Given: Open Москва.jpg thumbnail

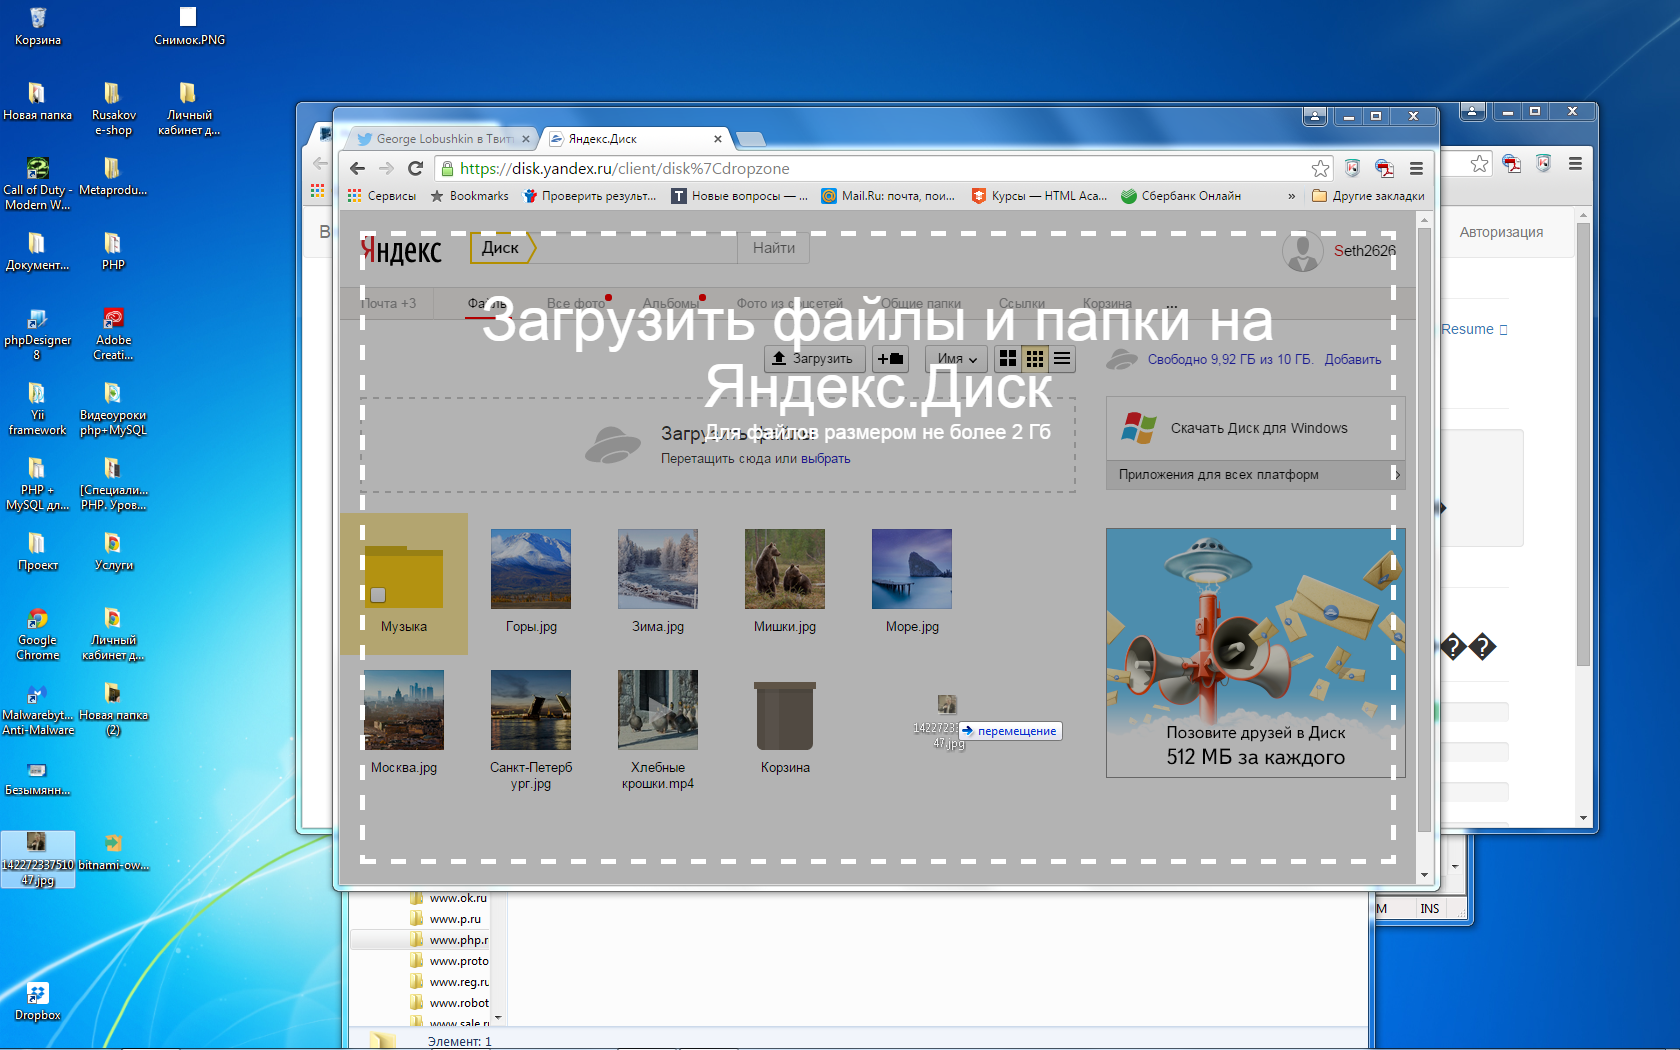Looking at the screenshot, I should (404, 710).
